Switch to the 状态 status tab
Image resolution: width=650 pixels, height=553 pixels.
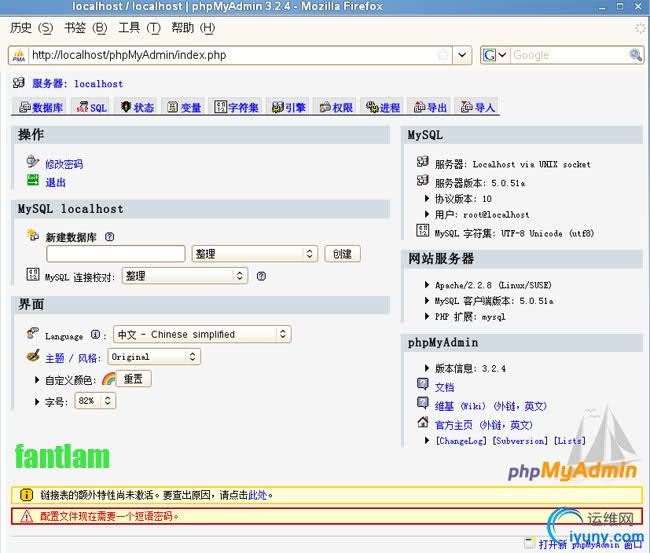(x=138, y=107)
